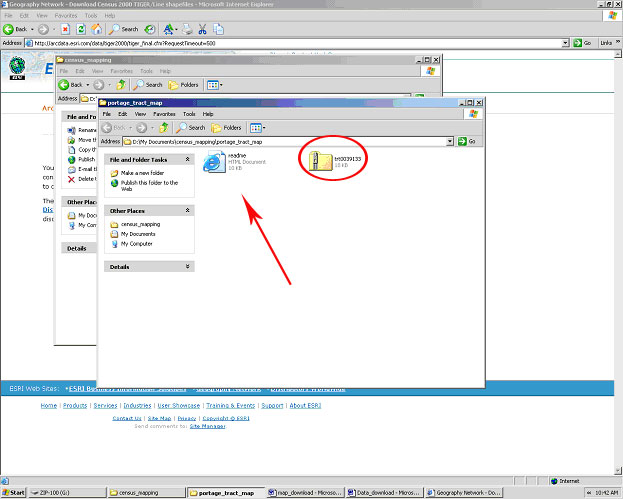
Task: Click Publish this folder to the Web
Action: coord(144,186)
